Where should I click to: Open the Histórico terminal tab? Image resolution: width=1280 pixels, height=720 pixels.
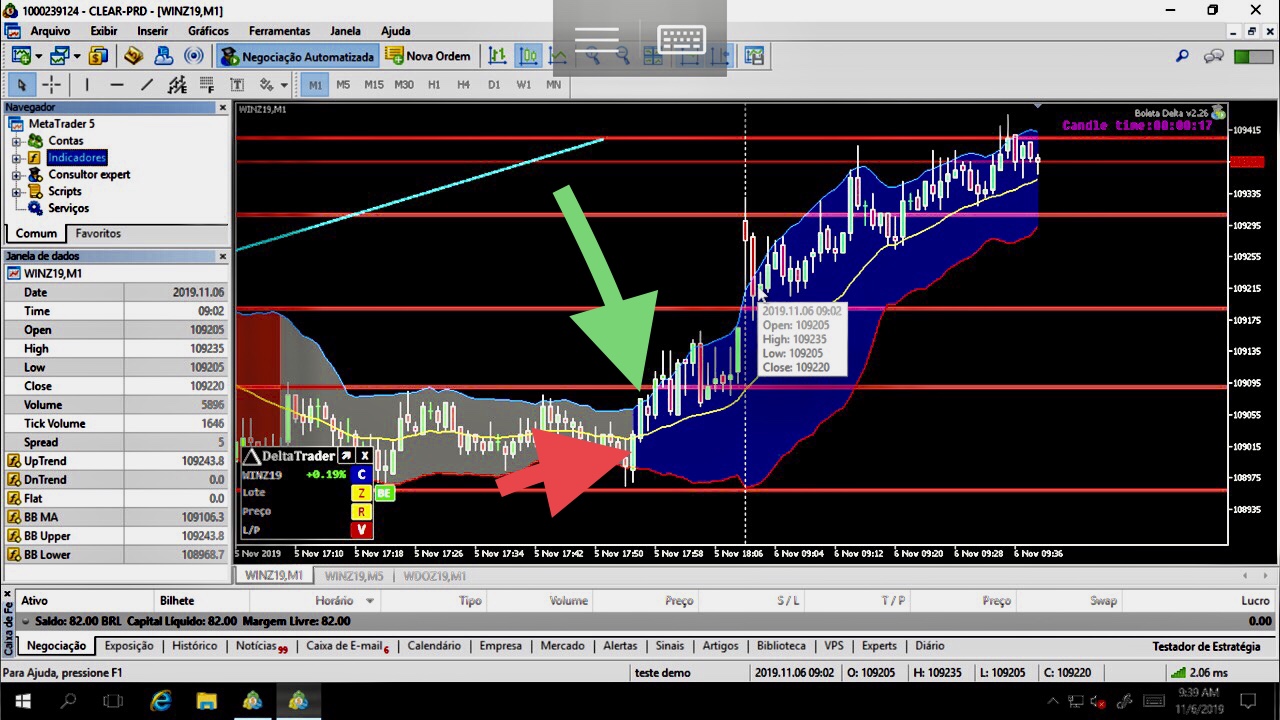click(x=194, y=646)
